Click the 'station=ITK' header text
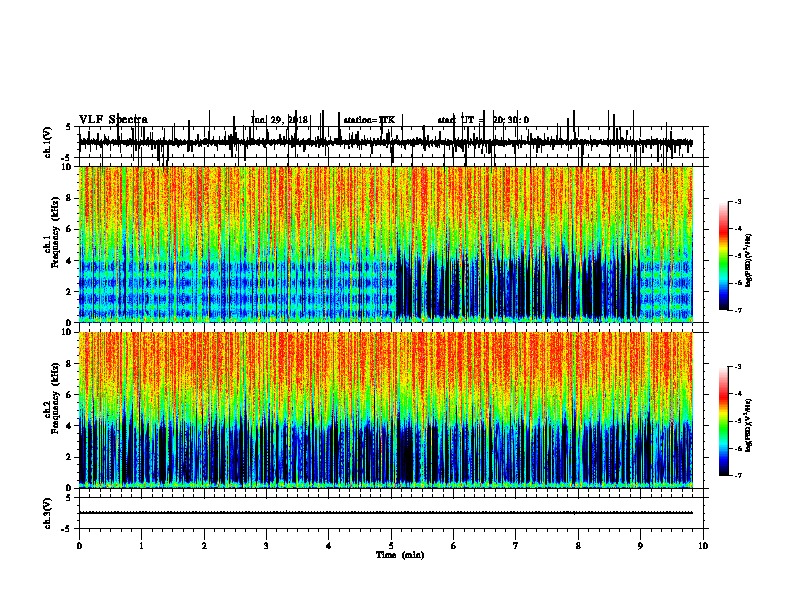The height and width of the screenshot is (612, 792). [369, 120]
